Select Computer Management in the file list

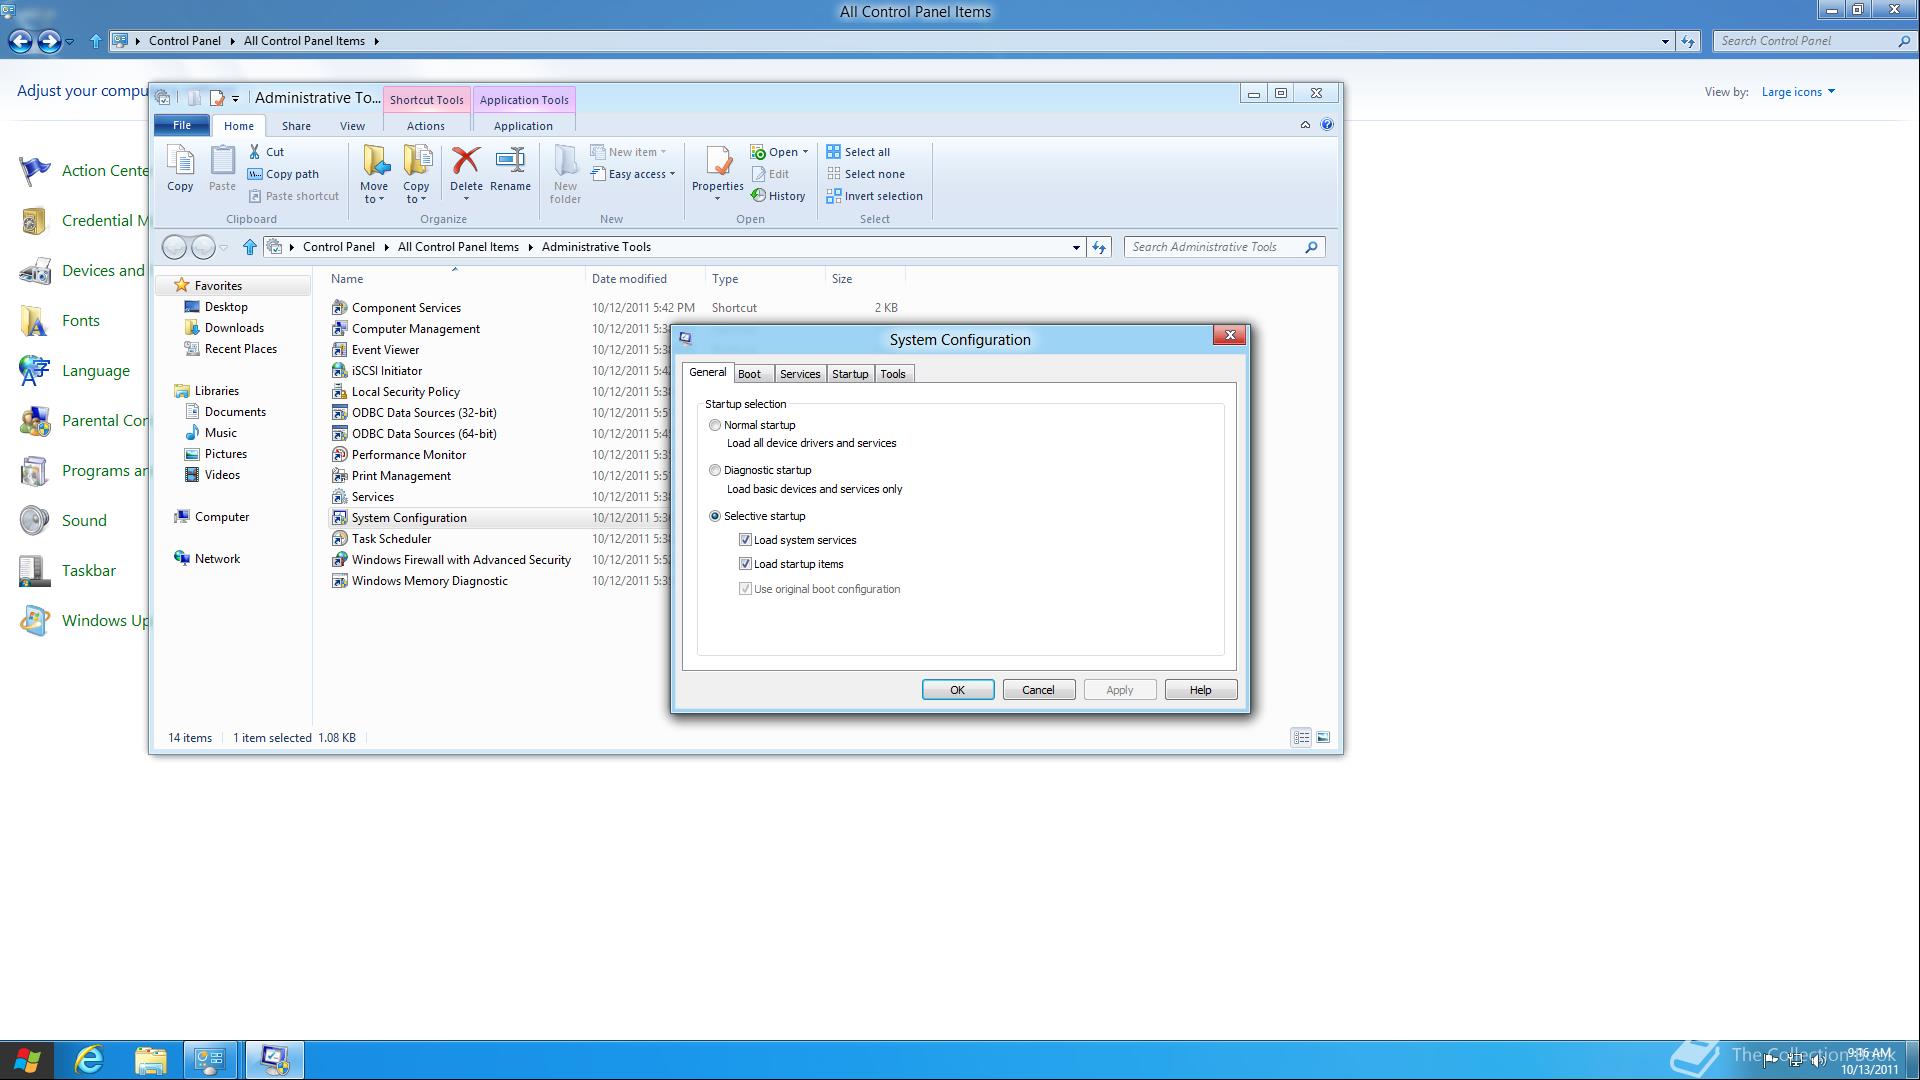tap(416, 329)
